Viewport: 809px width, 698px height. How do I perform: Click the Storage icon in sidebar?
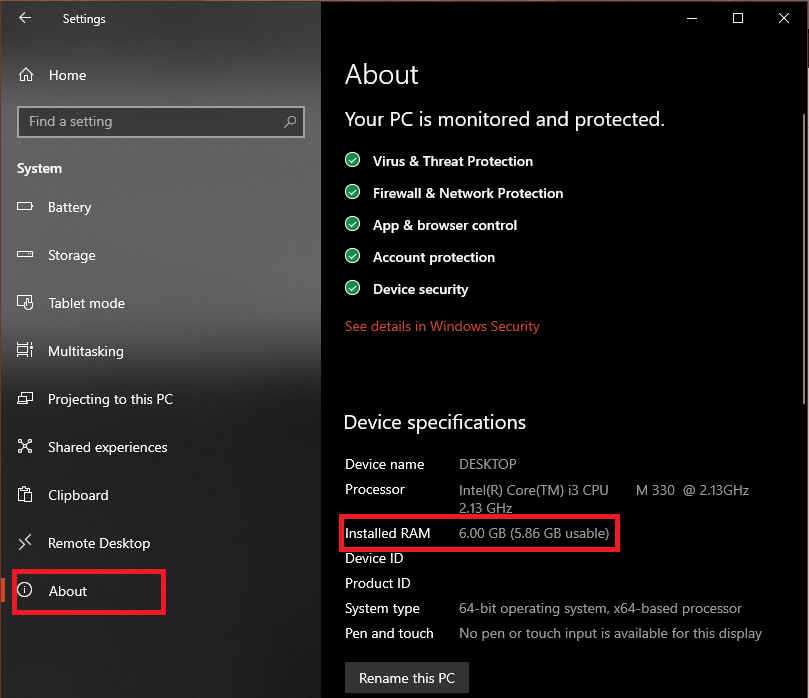pos(27,255)
